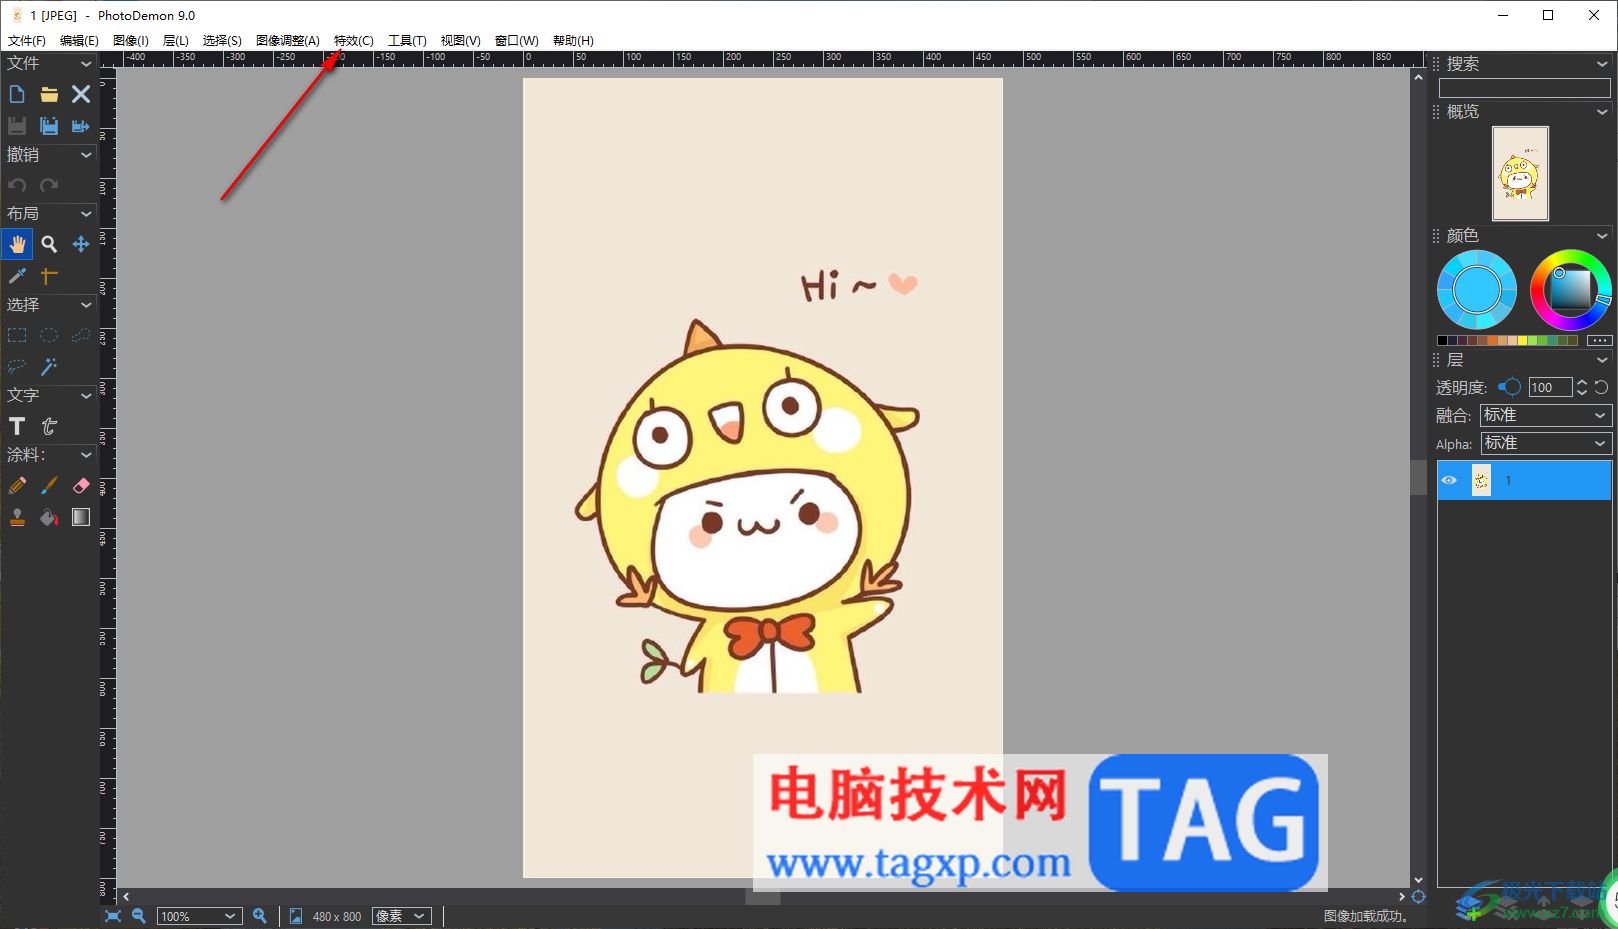The width and height of the screenshot is (1618, 929).
Task: Open the 图像调整(A) menu
Action: pos(288,41)
